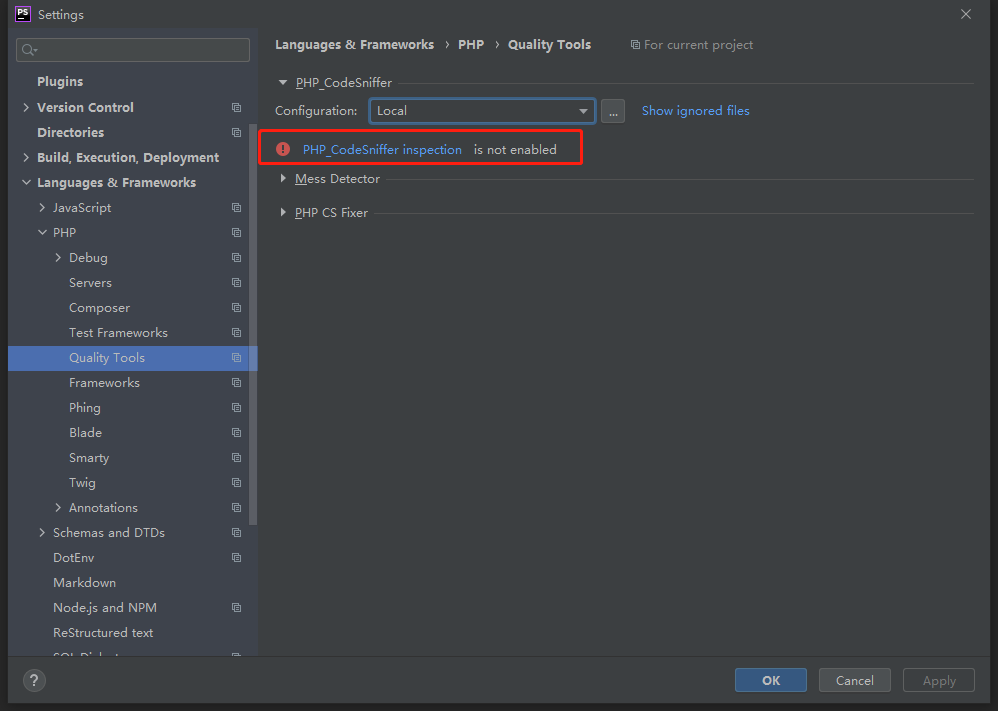Click the settings tree vertical scrollbar

pos(253,325)
